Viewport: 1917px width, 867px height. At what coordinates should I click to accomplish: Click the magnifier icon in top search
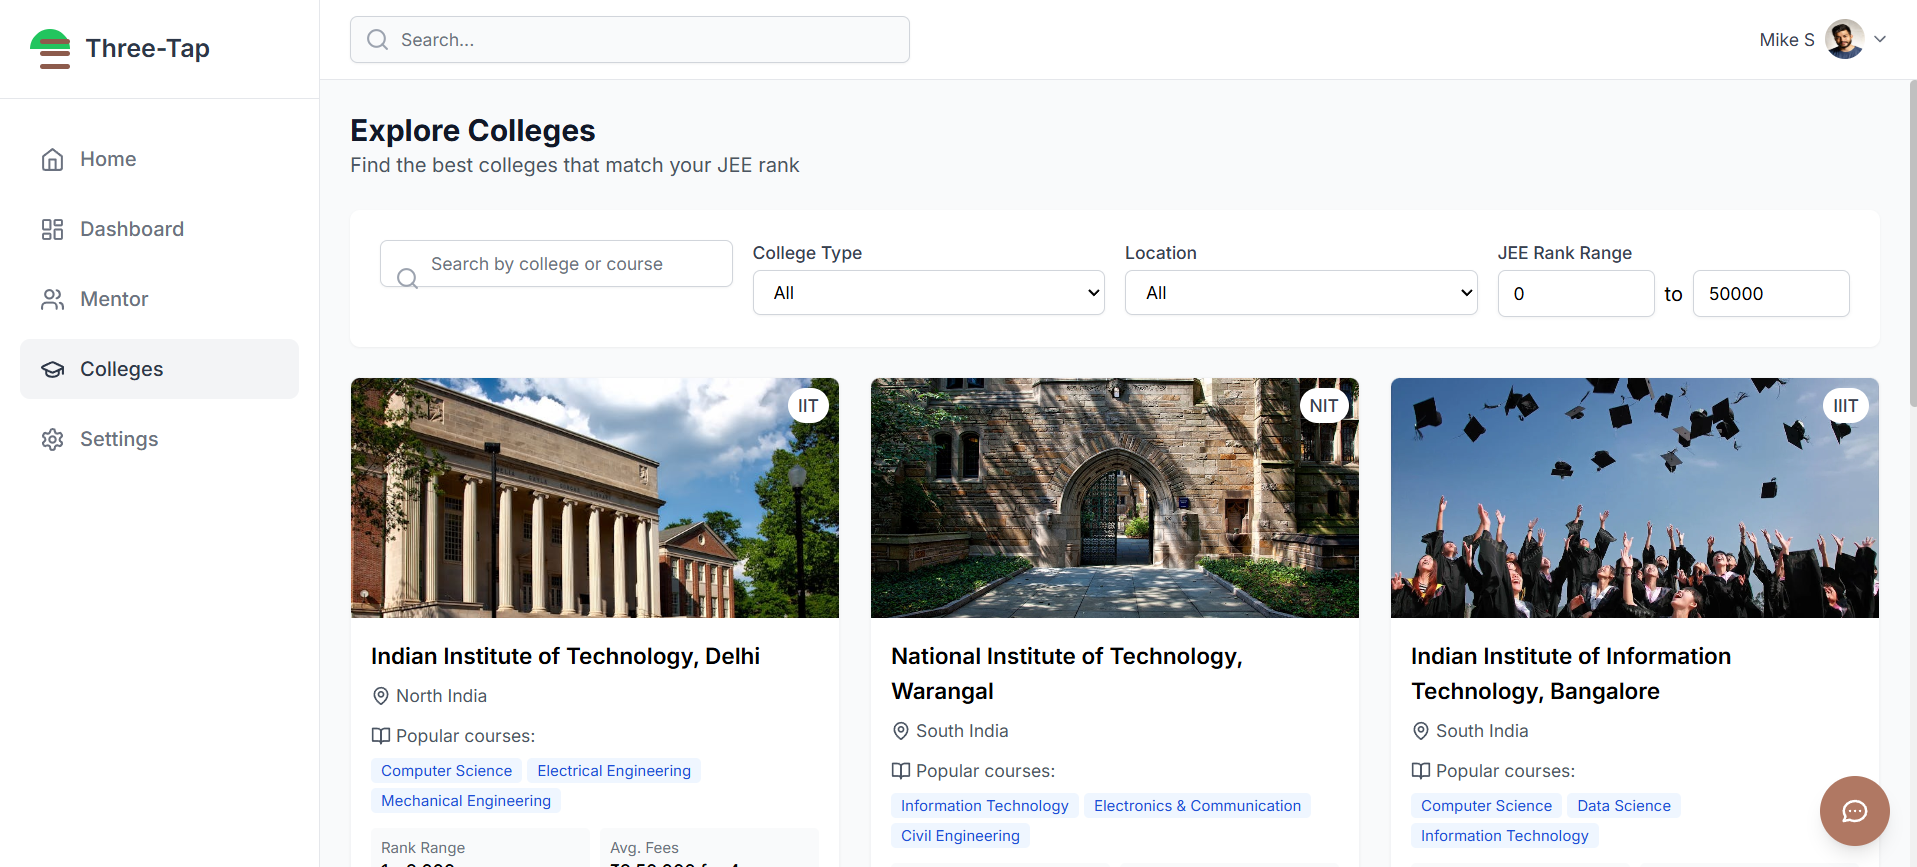tap(377, 40)
